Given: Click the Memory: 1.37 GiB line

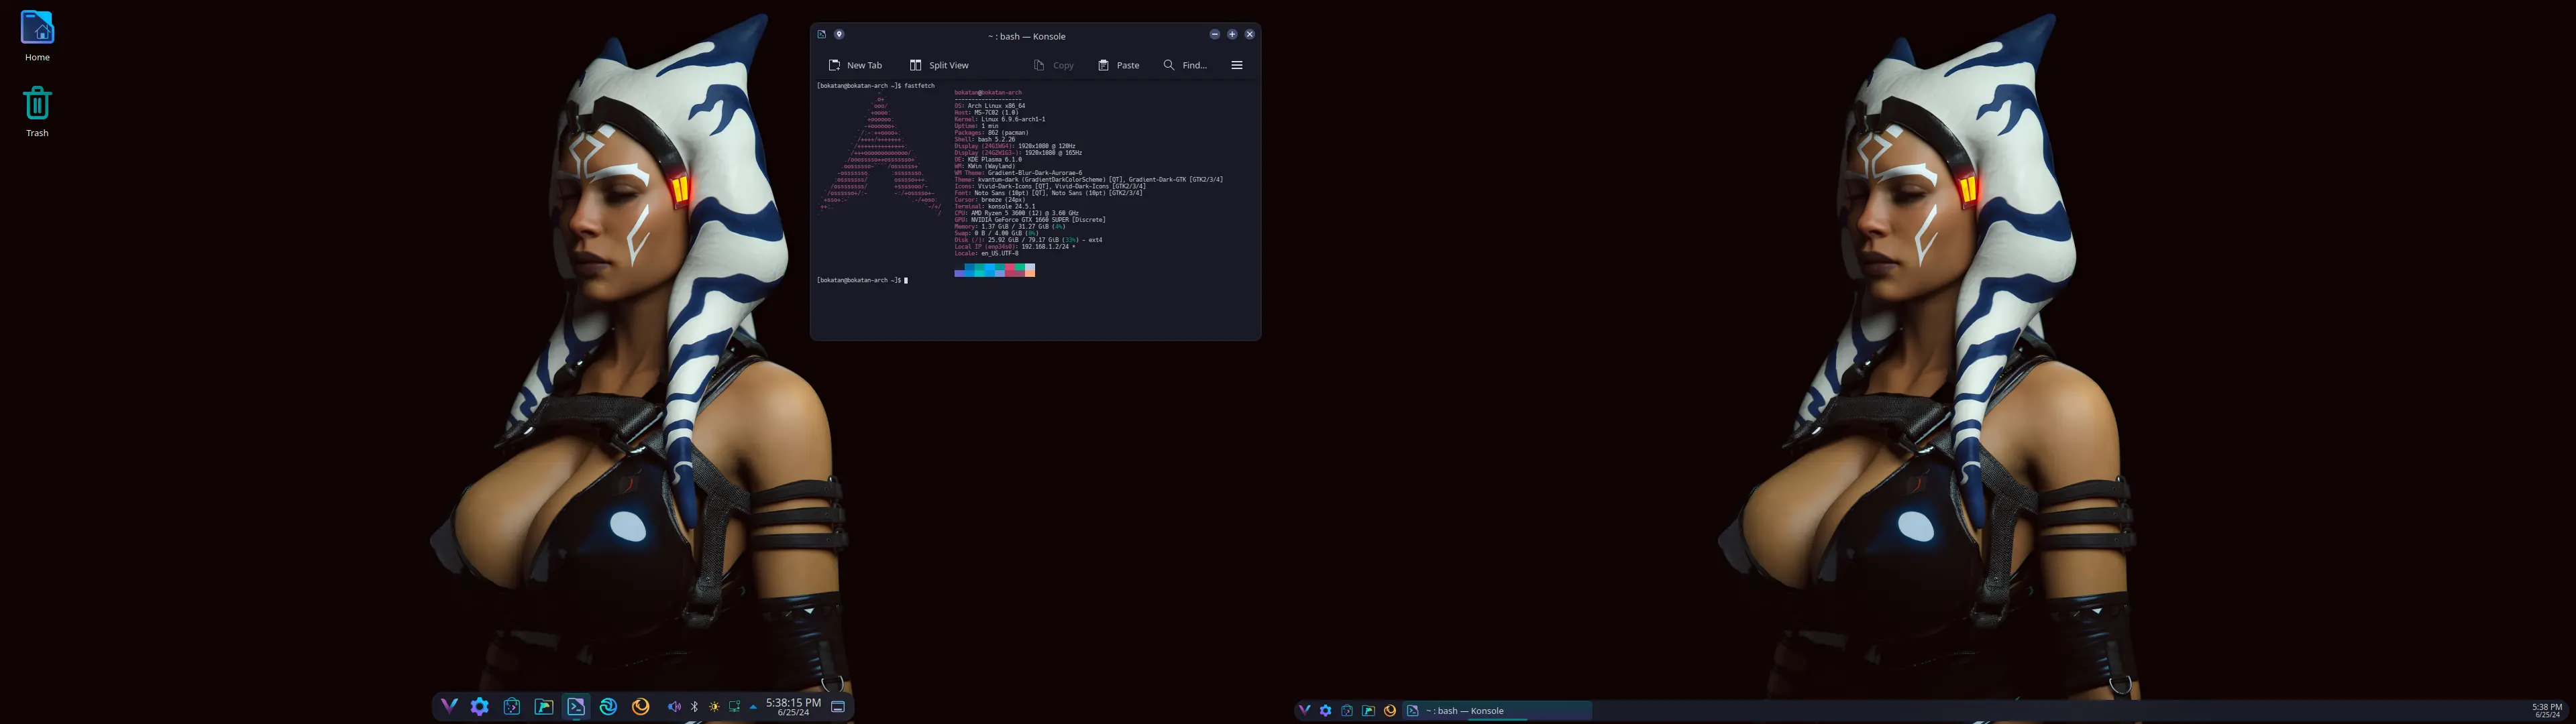Looking at the screenshot, I should pos(1010,226).
